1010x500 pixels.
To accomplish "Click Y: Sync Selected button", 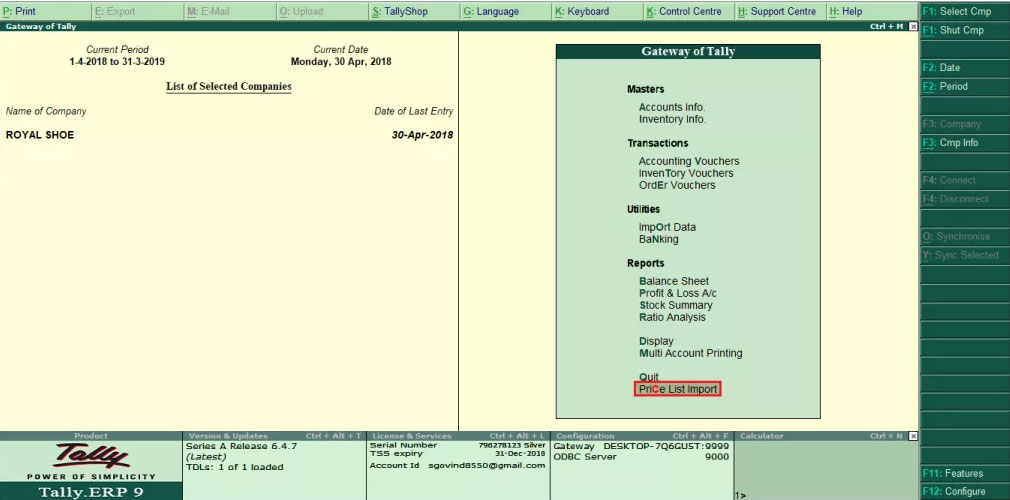I will pyautogui.click(x=965, y=255).
